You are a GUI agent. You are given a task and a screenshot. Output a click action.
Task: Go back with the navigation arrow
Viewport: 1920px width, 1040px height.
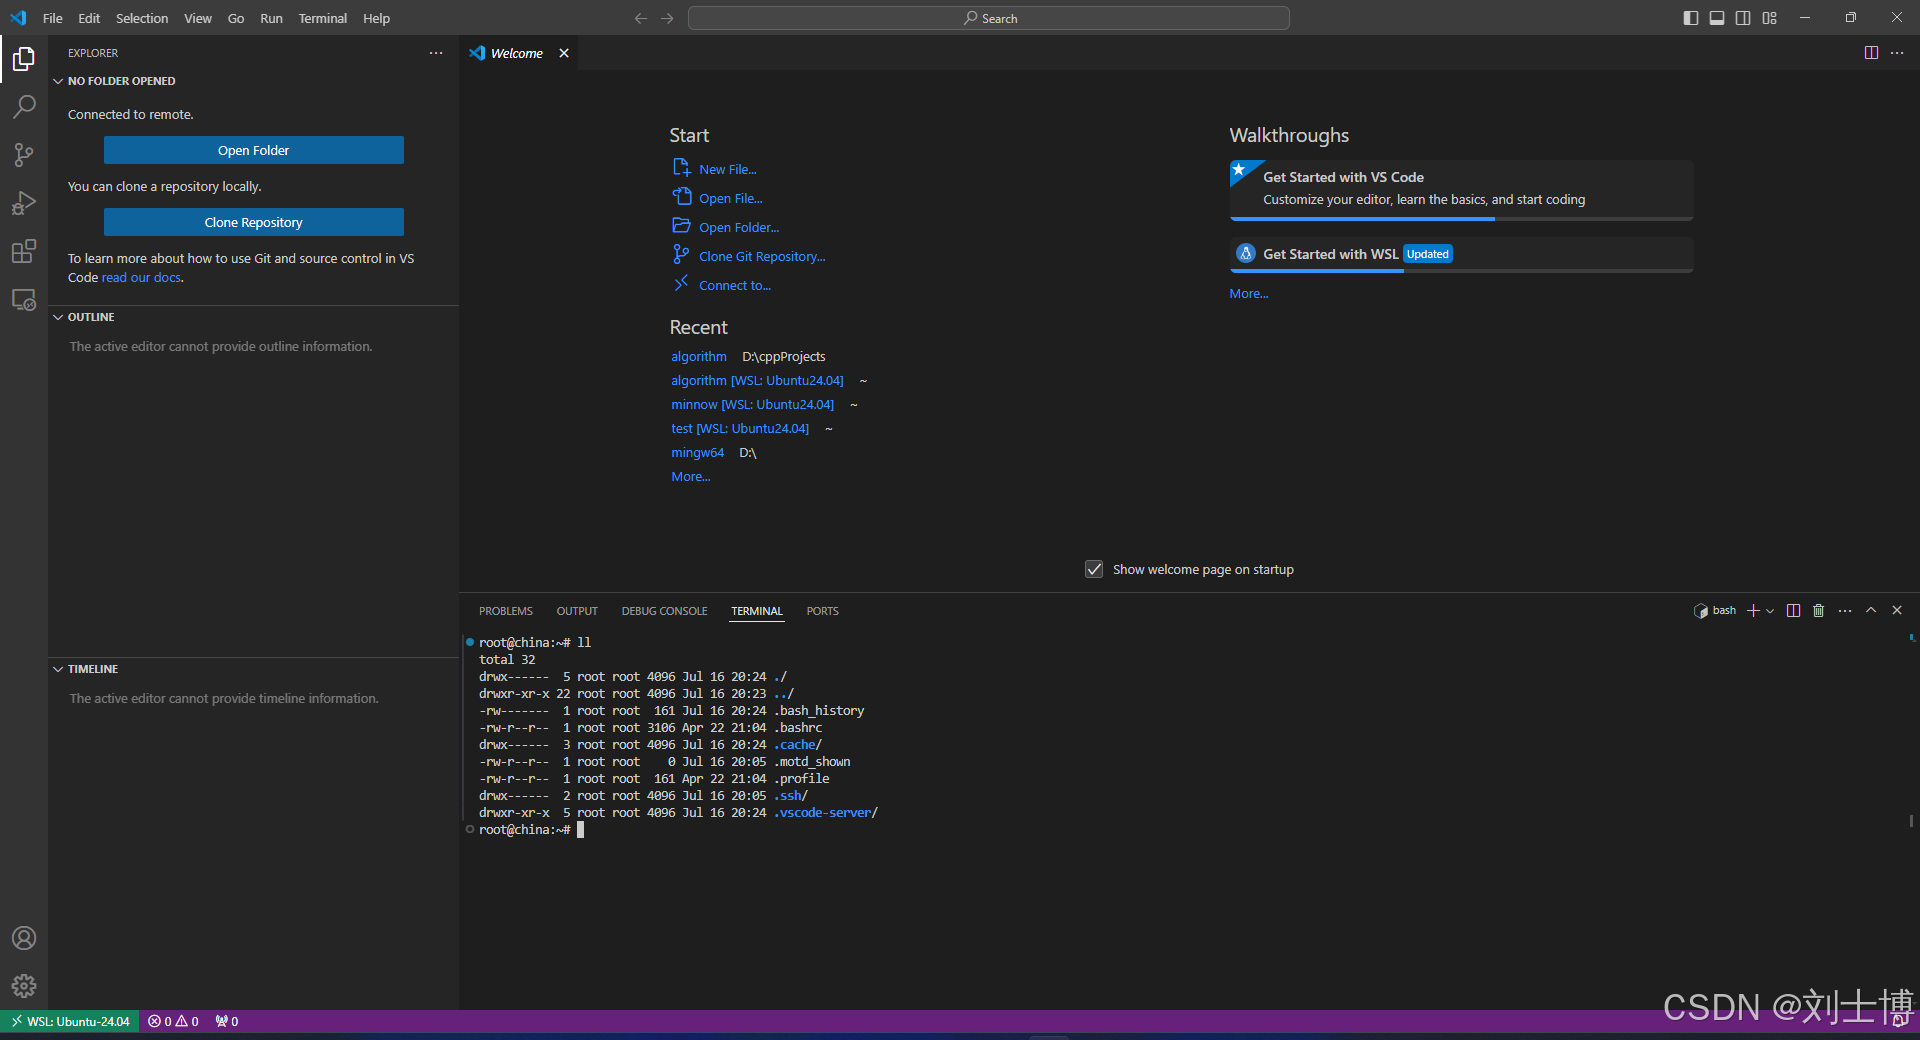tap(641, 18)
